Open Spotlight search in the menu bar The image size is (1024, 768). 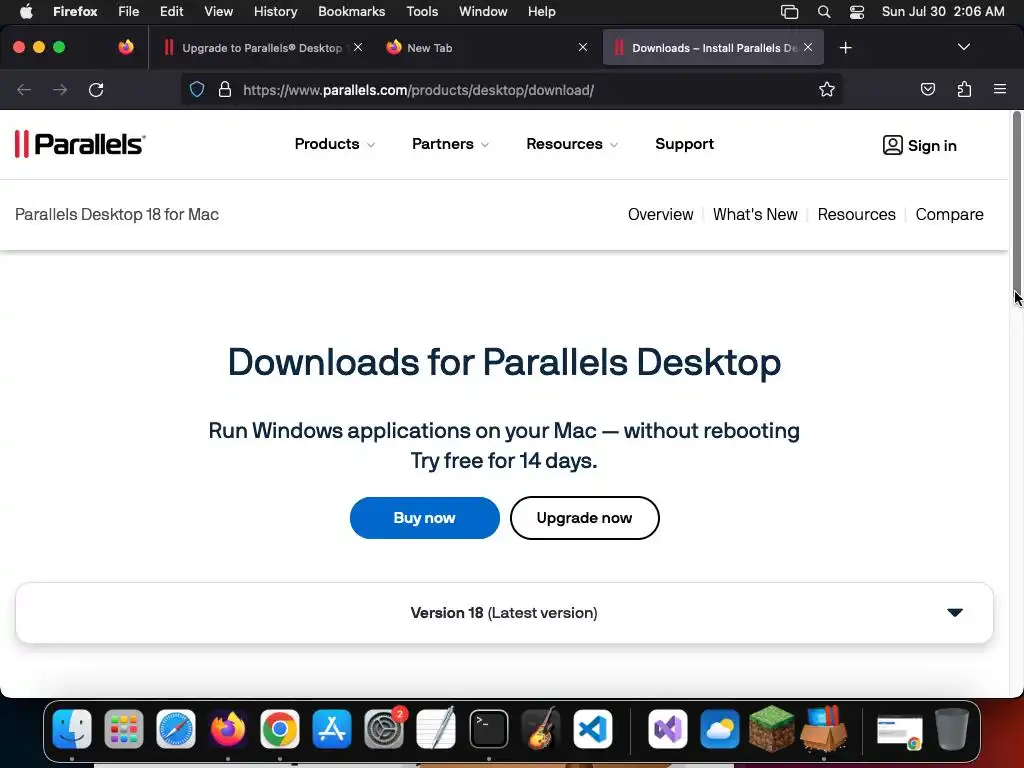(824, 12)
